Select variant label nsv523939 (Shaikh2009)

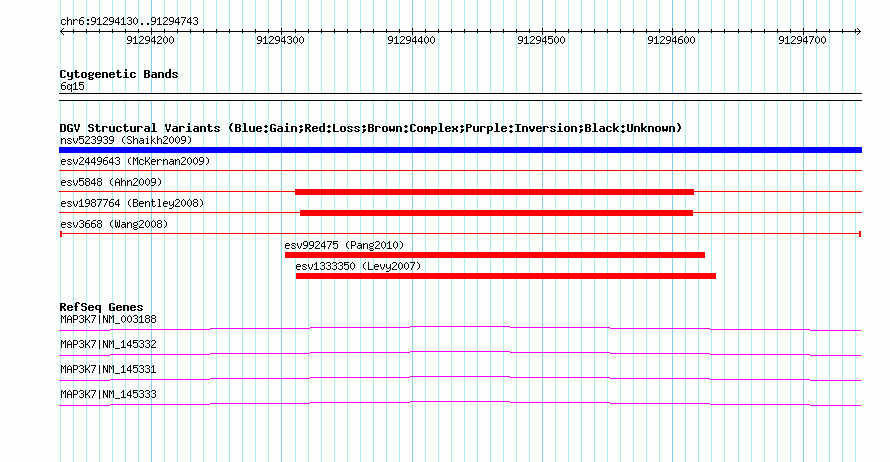(x=126, y=140)
